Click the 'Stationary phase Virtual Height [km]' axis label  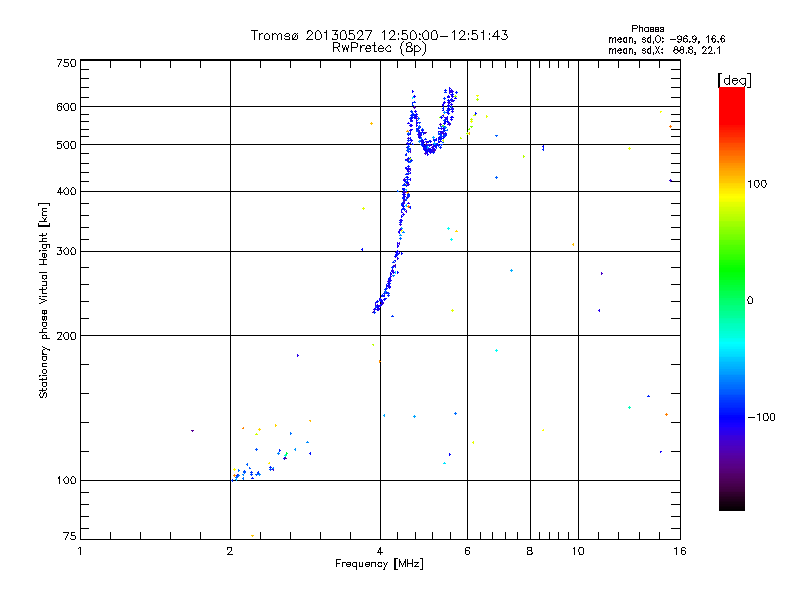click(43, 300)
